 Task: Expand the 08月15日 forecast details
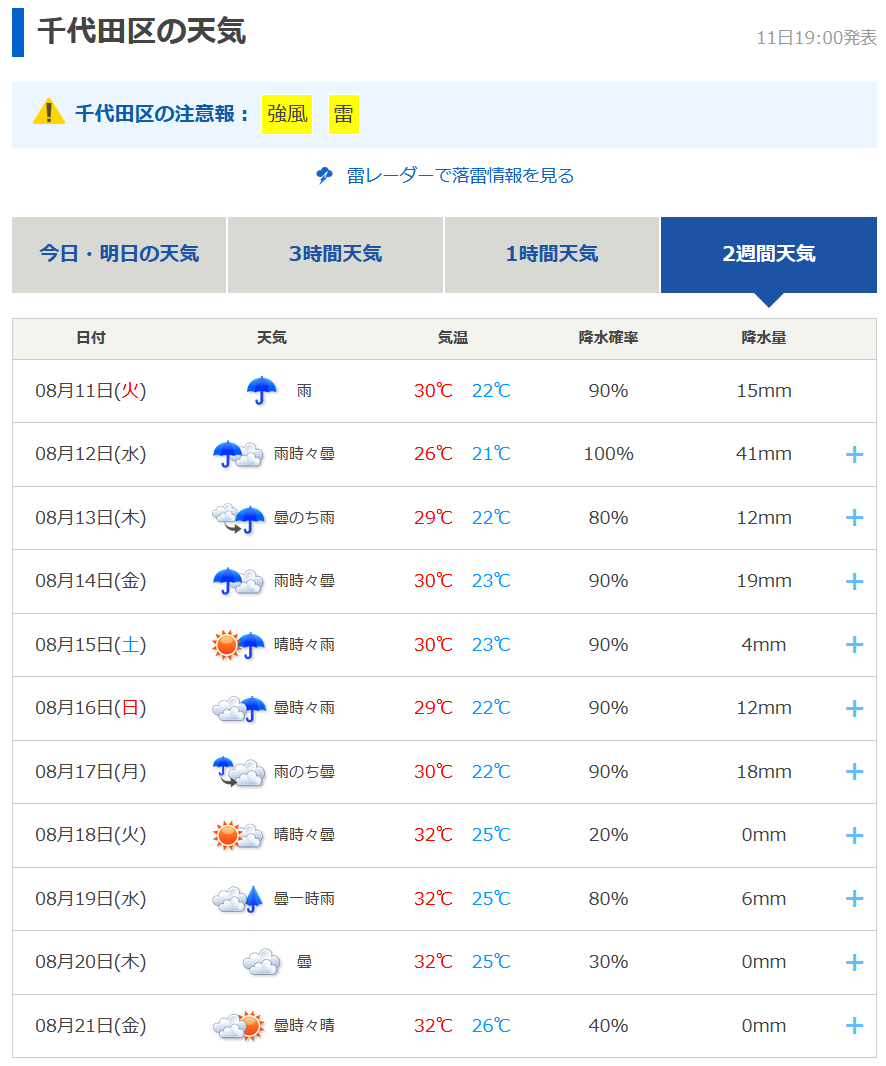[854, 644]
